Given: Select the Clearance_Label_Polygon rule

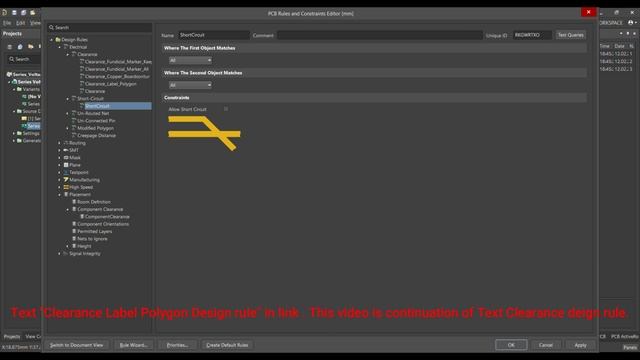Looking at the screenshot, I should click(111, 84).
